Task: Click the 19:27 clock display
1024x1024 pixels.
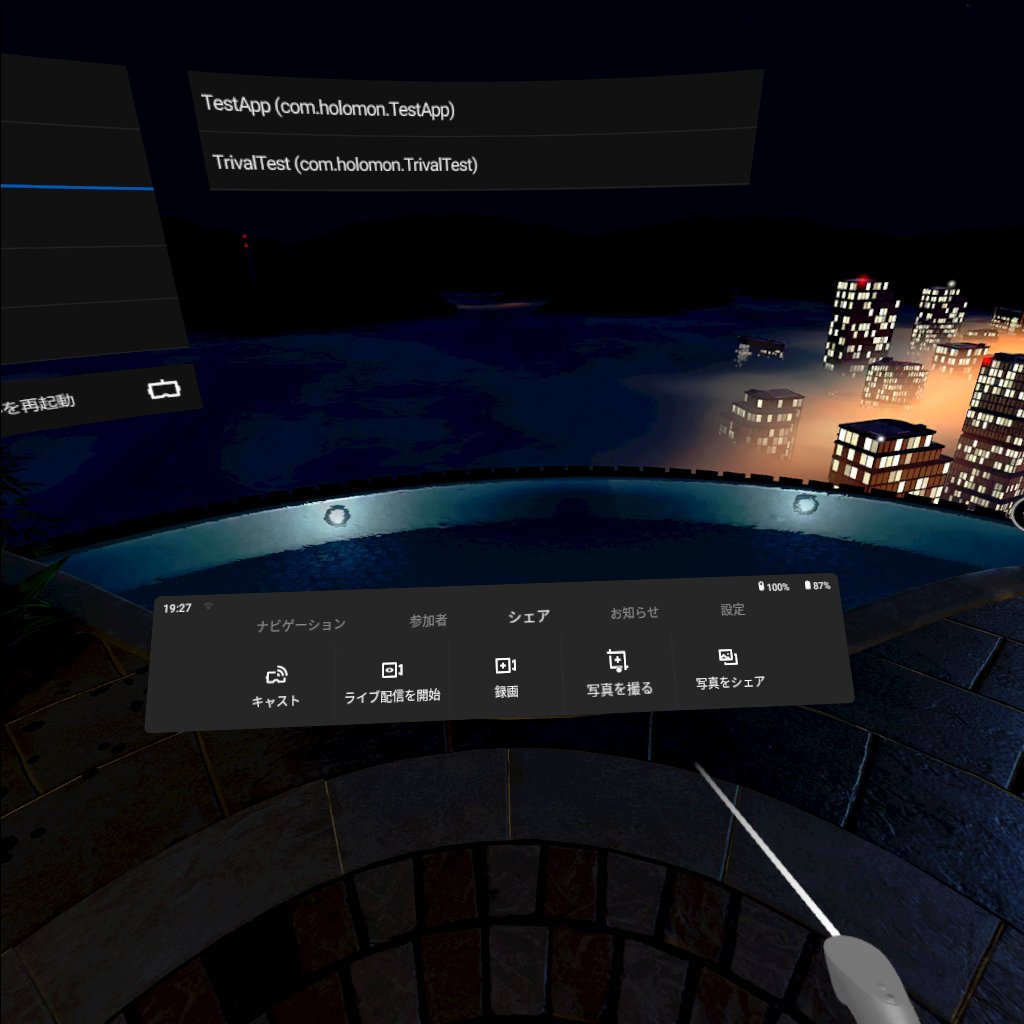Action: tap(177, 608)
